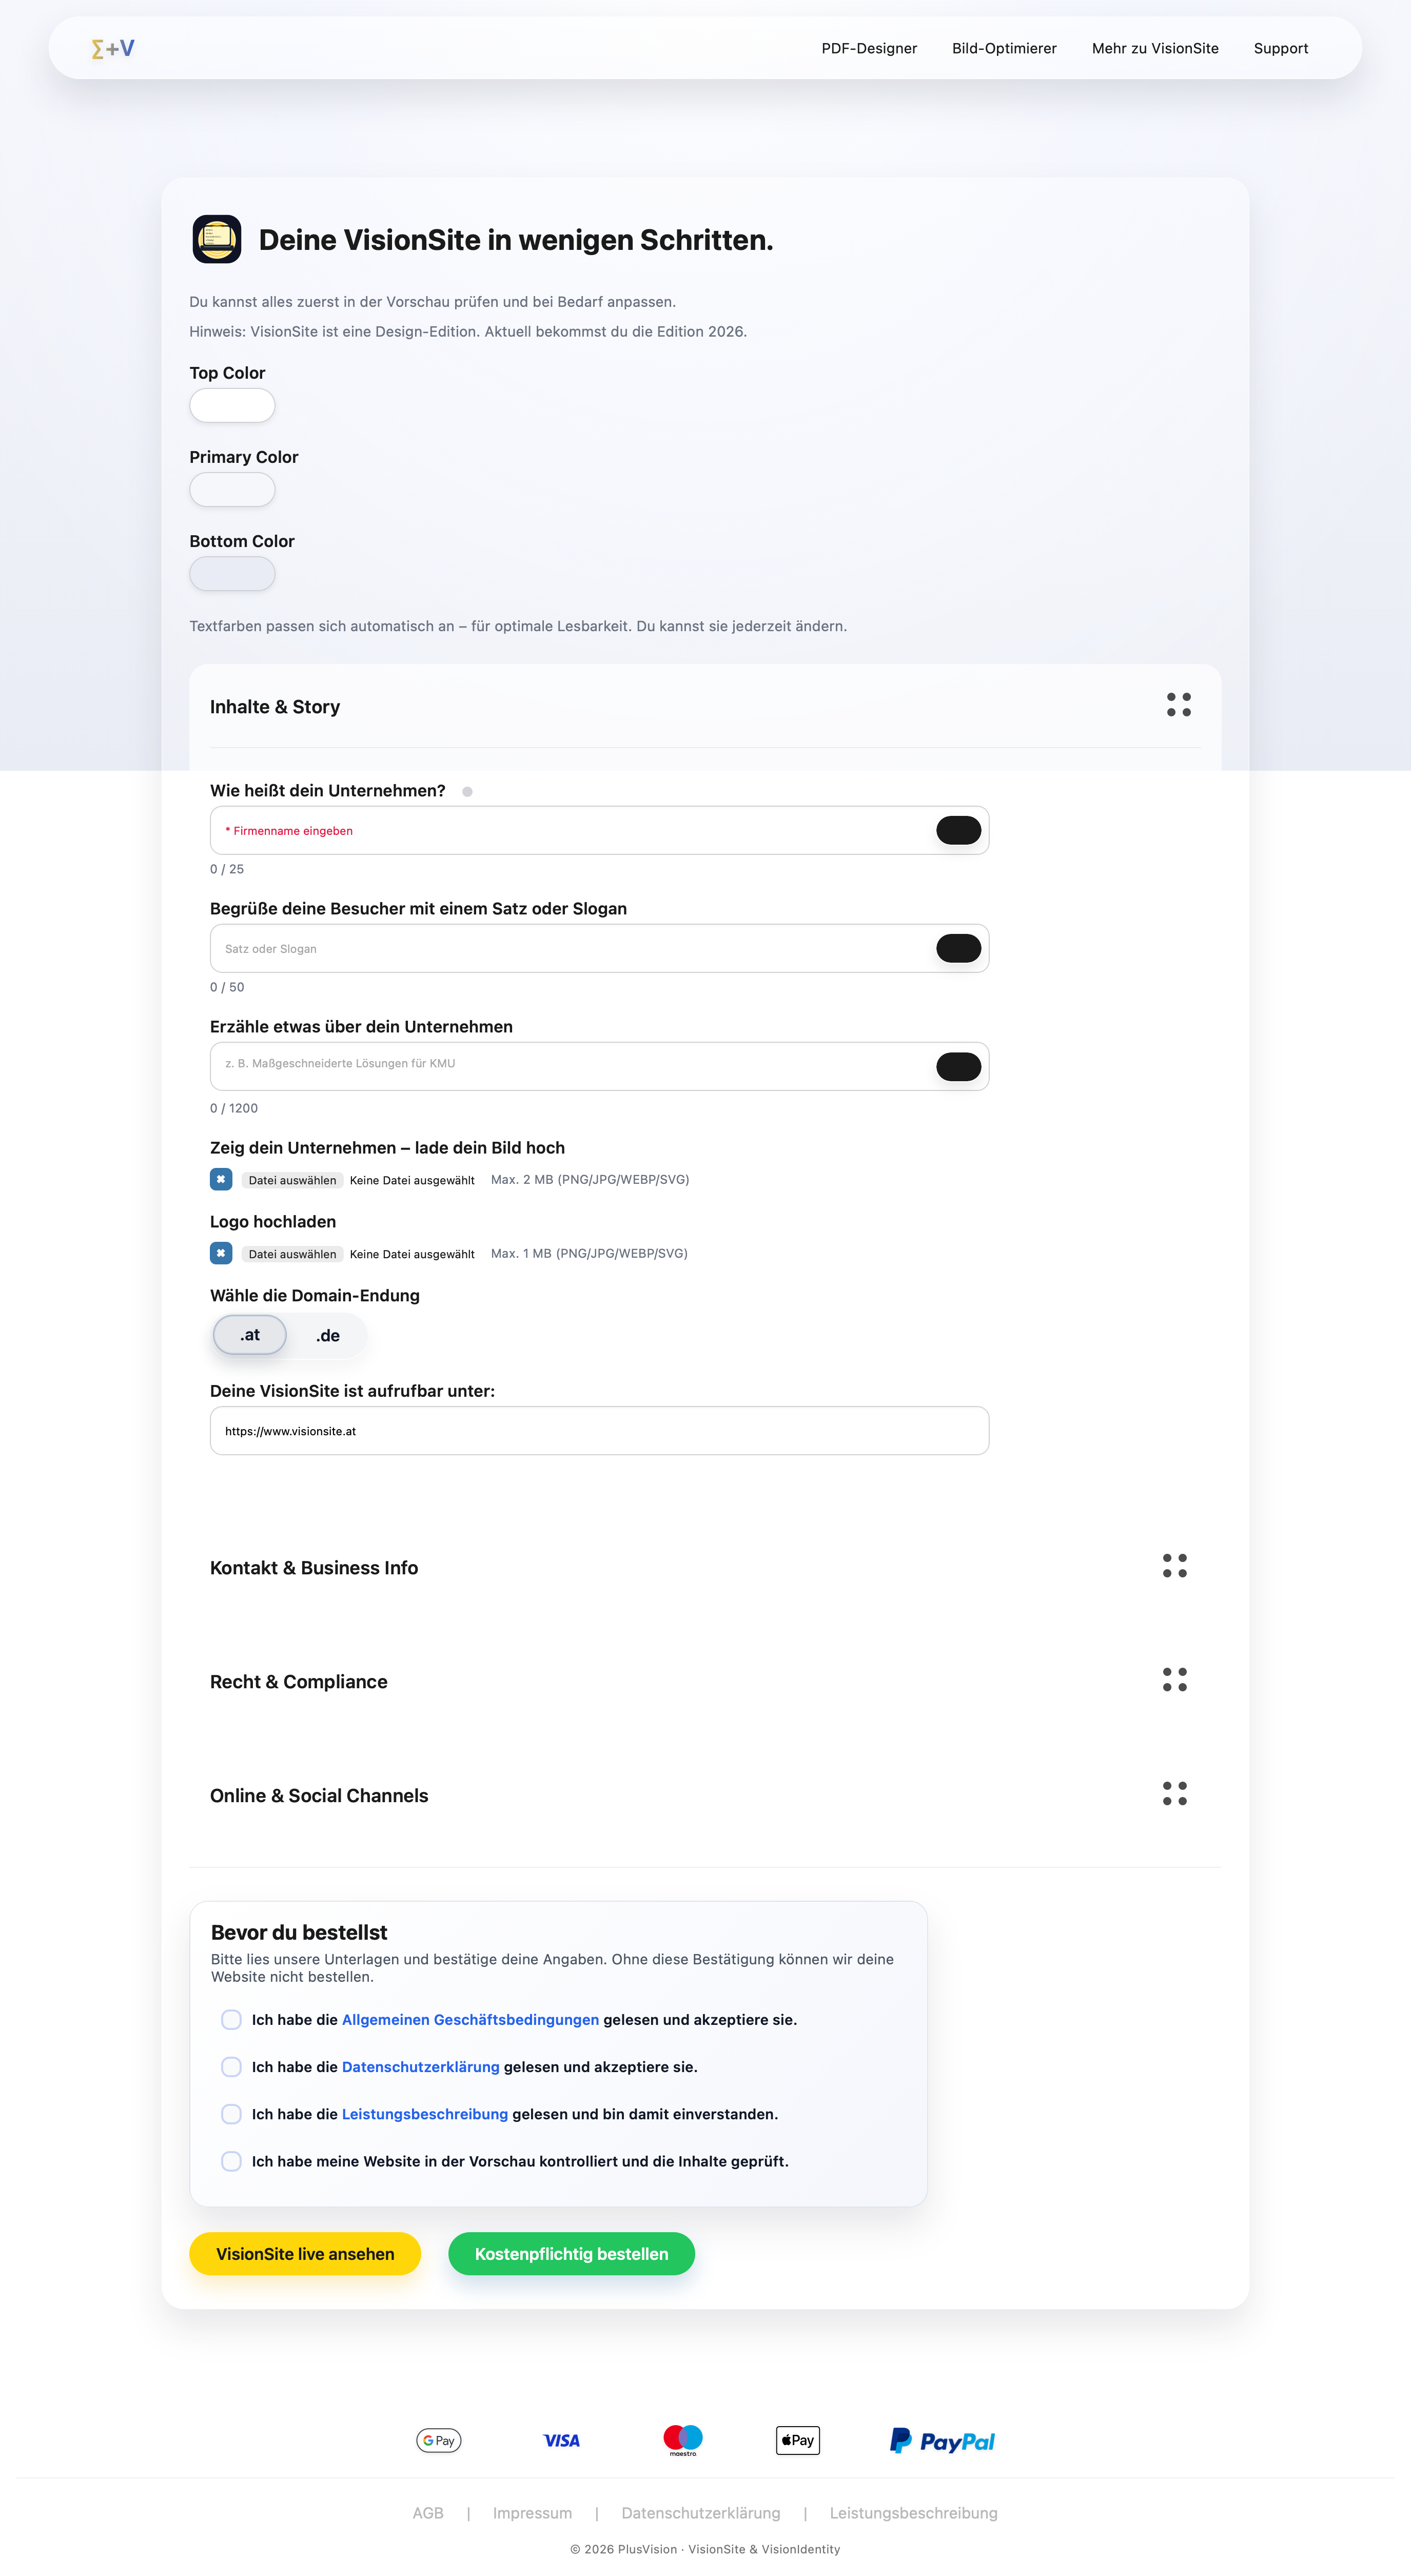Click the Google Pay payment icon
This screenshot has height=2576, width=1411.
pos(438,2440)
